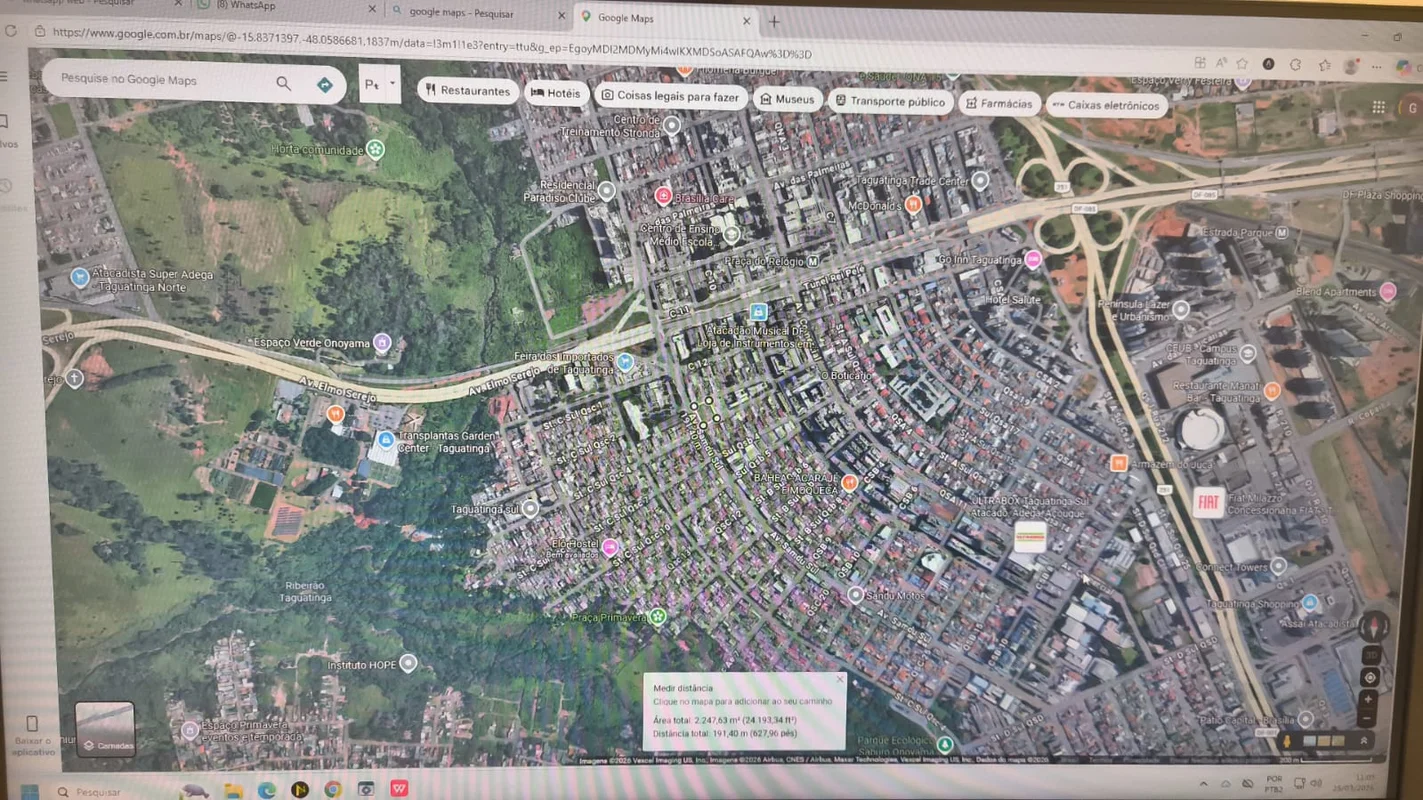Click the Flor Hostel pink pin
Image resolution: width=1423 pixels, height=800 pixels.
(609, 547)
